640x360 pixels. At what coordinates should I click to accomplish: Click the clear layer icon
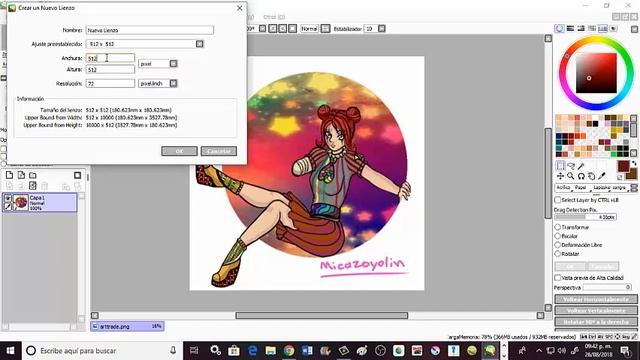pos(33,186)
